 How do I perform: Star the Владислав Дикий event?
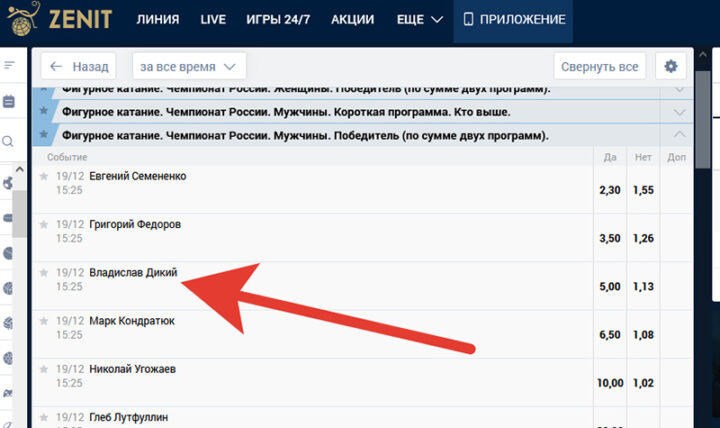tap(43, 273)
